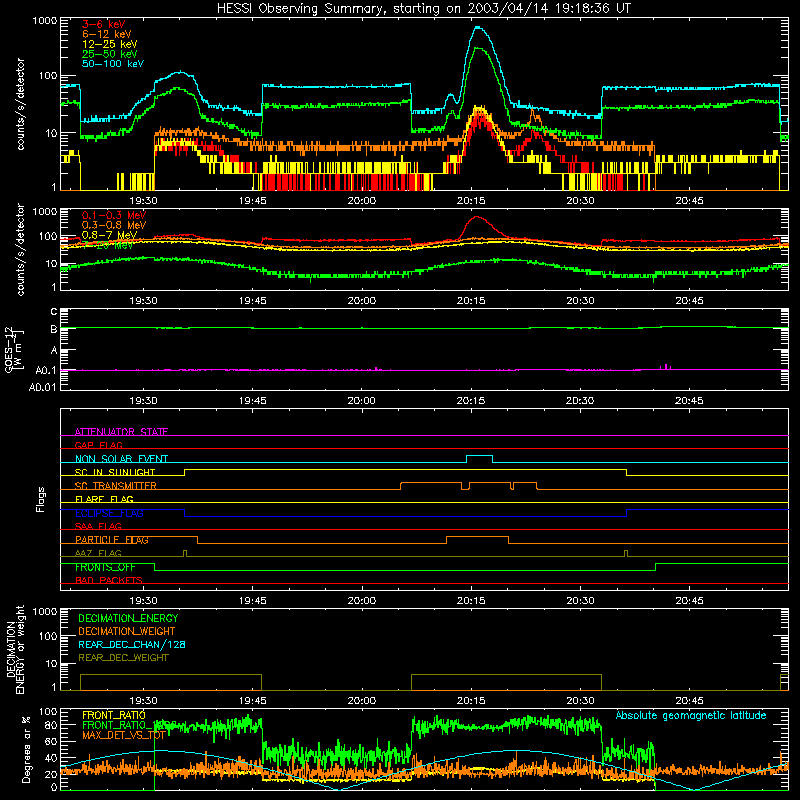Screen dimensions: 800x800
Task: Click the MAX_DET_VS_TOT legend label
Action: (124, 735)
